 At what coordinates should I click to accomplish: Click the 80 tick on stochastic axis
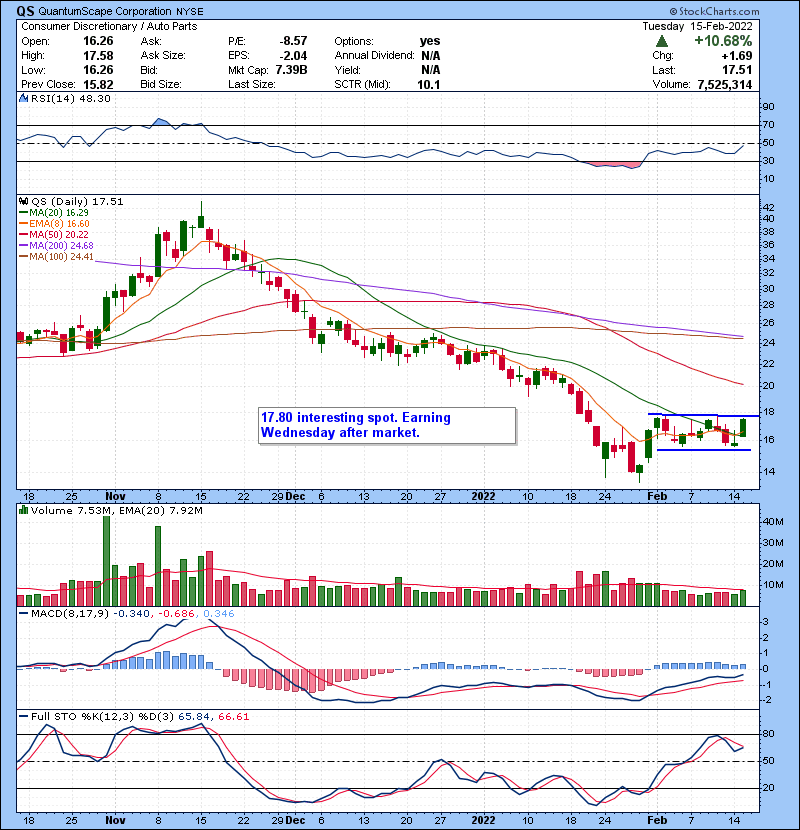pos(768,734)
